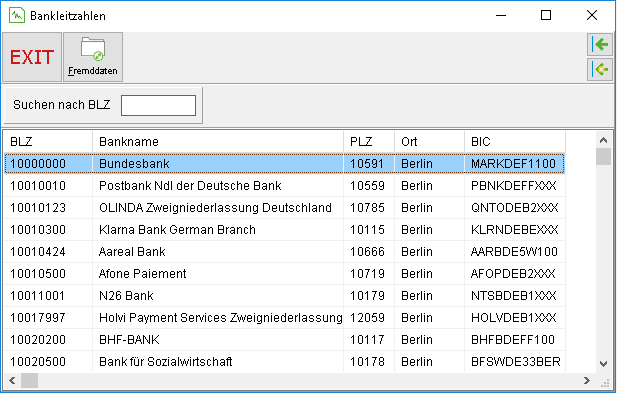Select BIC cell MARKDEF1100

[514, 164]
